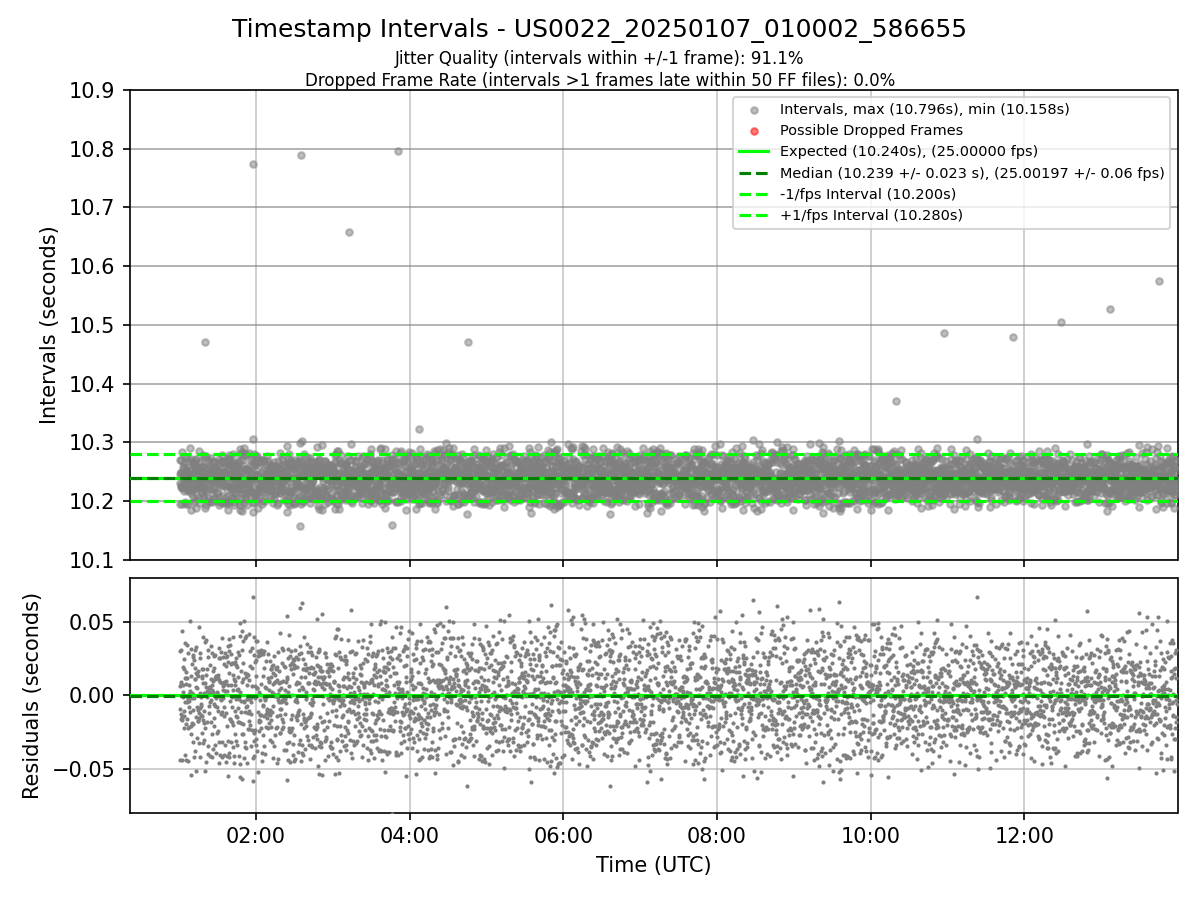The width and height of the screenshot is (1200, 900).
Task: Click the highest outlier point near 10.8 seconds
Action: (x=398, y=151)
